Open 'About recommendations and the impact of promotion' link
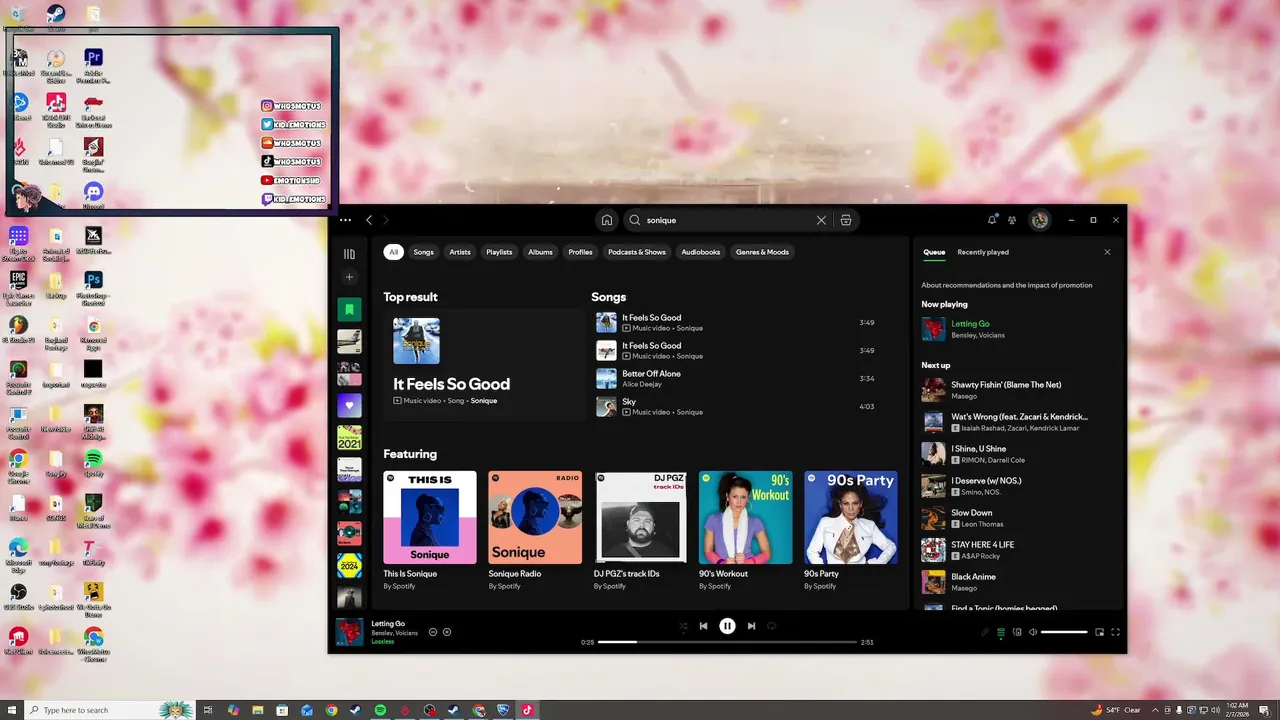This screenshot has width=1280, height=720. tap(1007, 285)
